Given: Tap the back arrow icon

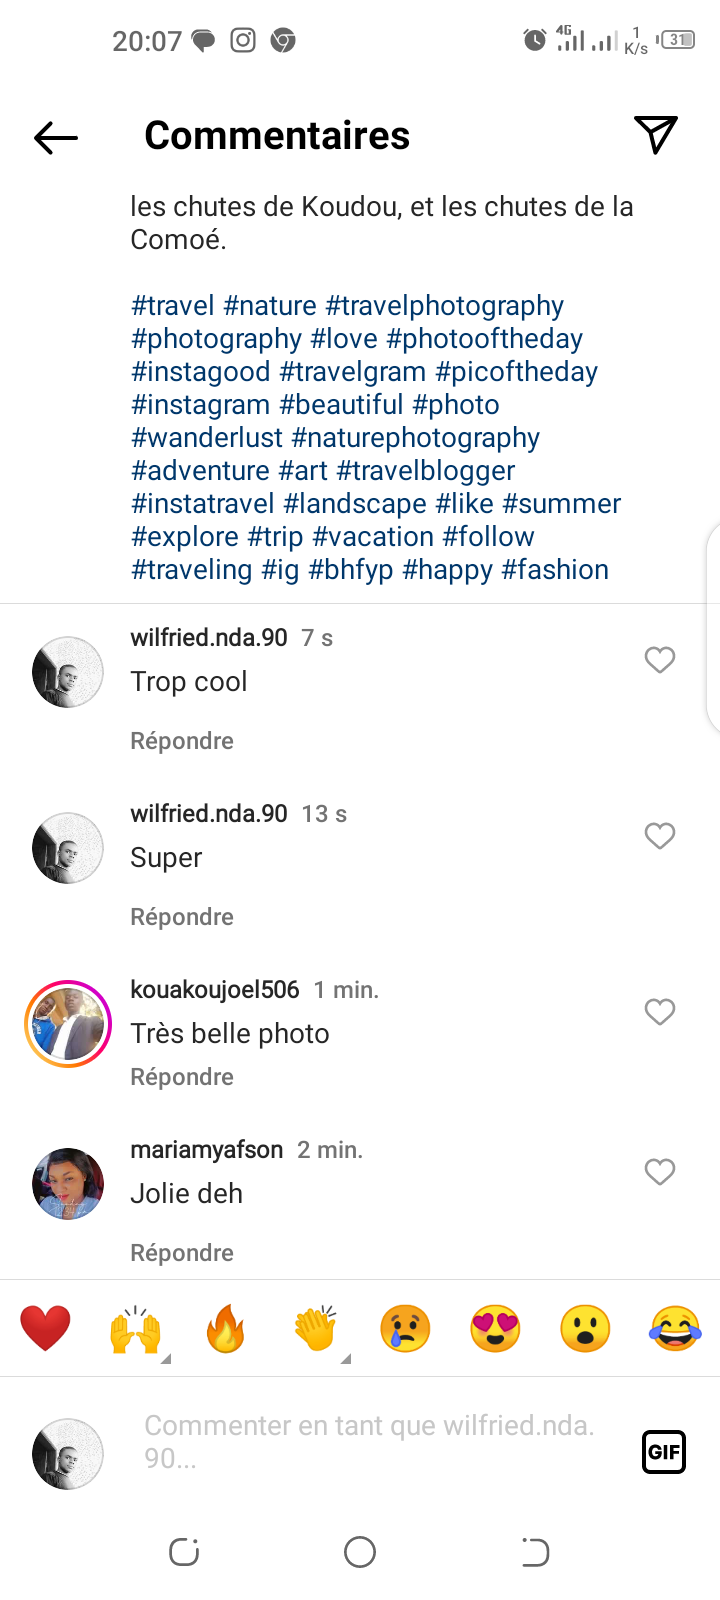Looking at the screenshot, I should (56, 137).
